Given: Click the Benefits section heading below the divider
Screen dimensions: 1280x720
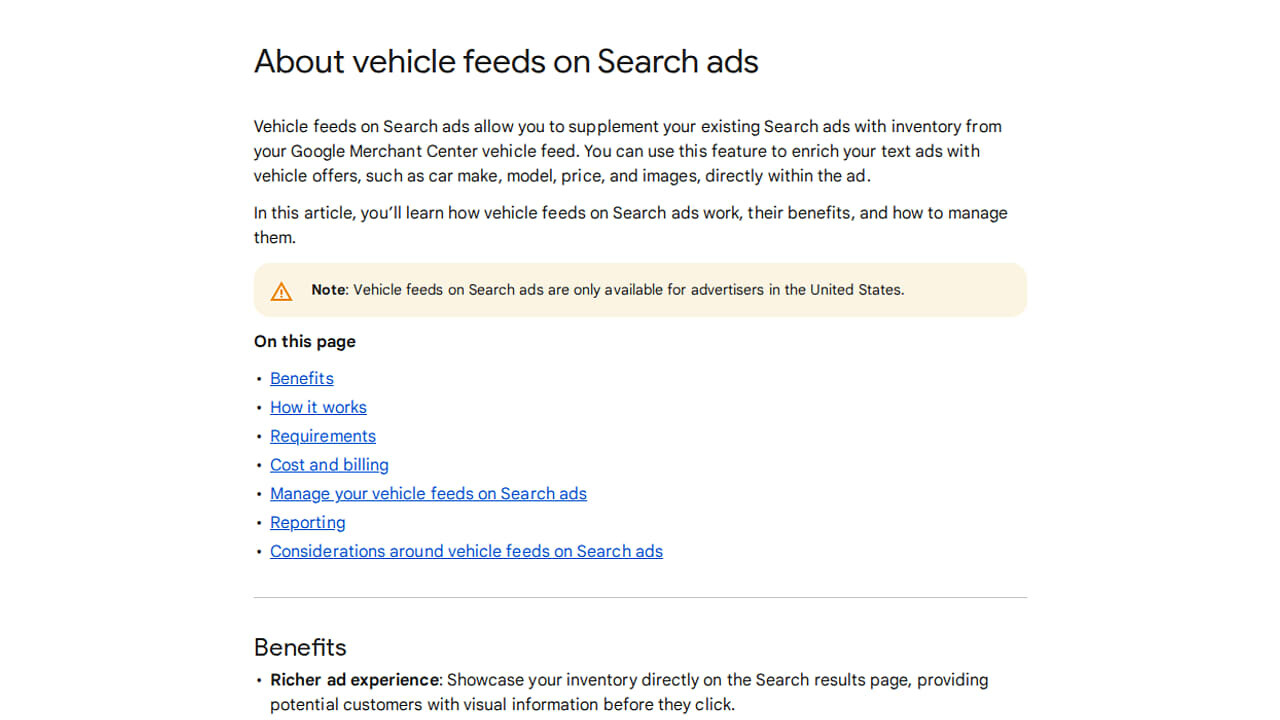Looking at the screenshot, I should pos(300,647).
